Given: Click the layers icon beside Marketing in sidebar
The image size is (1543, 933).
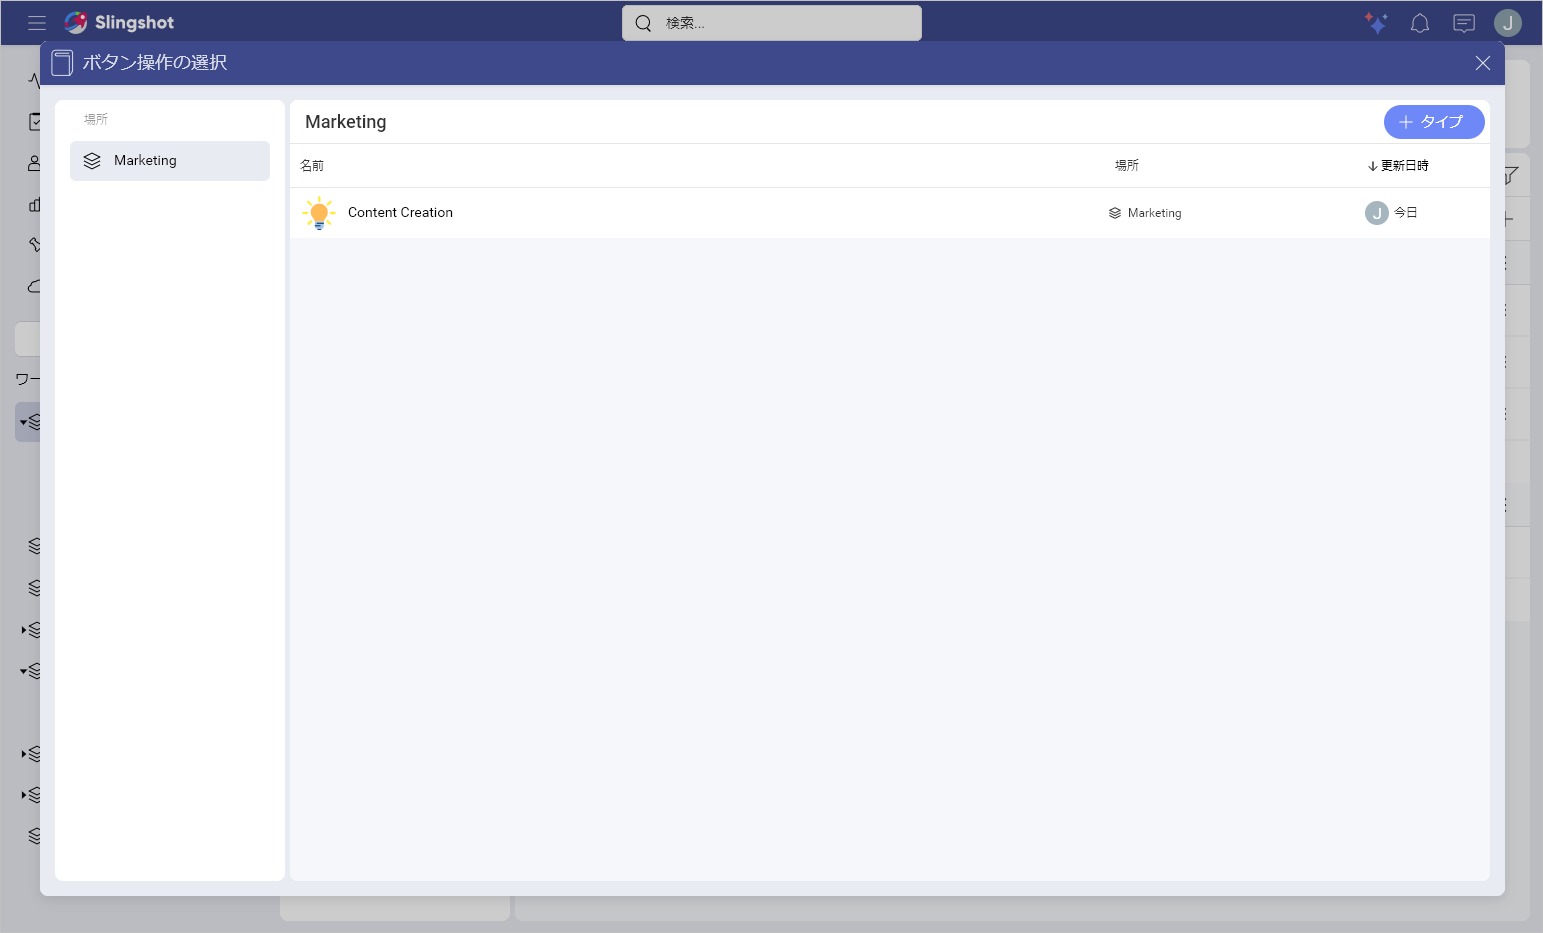Looking at the screenshot, I should [x=92, y=161].
